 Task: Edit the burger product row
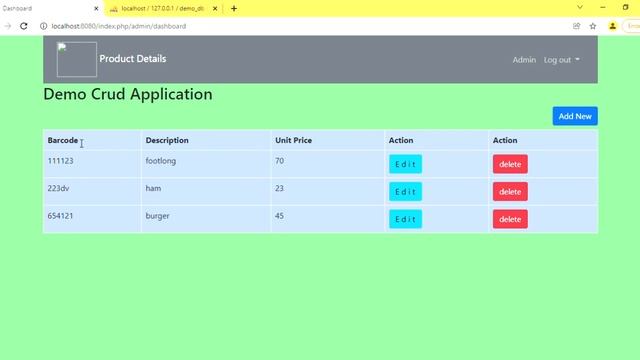click(x=405, y=219)
